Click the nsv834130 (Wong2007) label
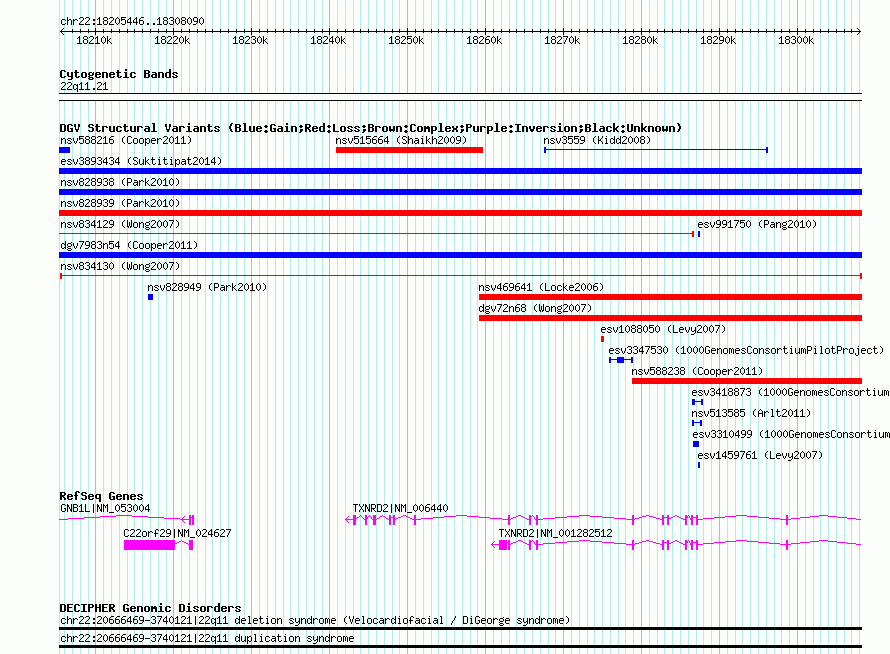This screenshot has height=654, width=890. (x=120, y=266)
